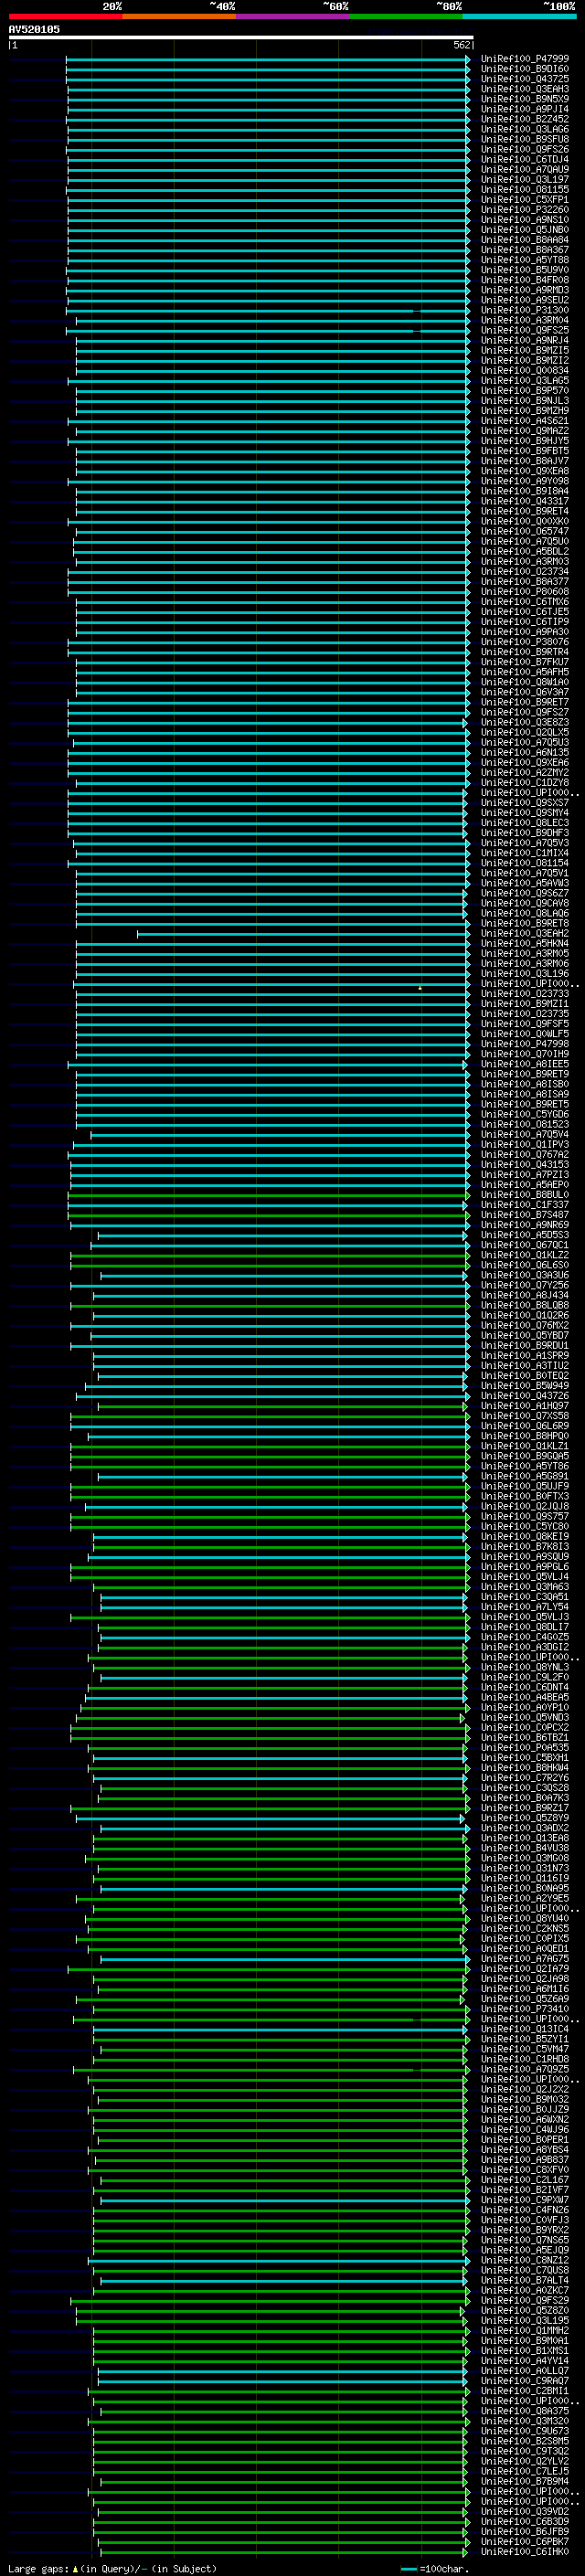Open hit UniRef100_P47999

(x=525, y=59)
